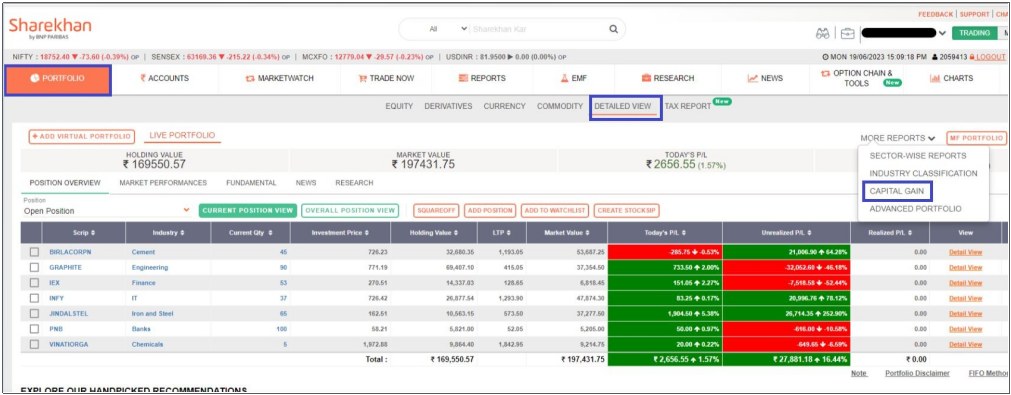Viewport: 1011px width, 395px height.
Task: Click the Squareoff button
Action: (x=436, y=211)
